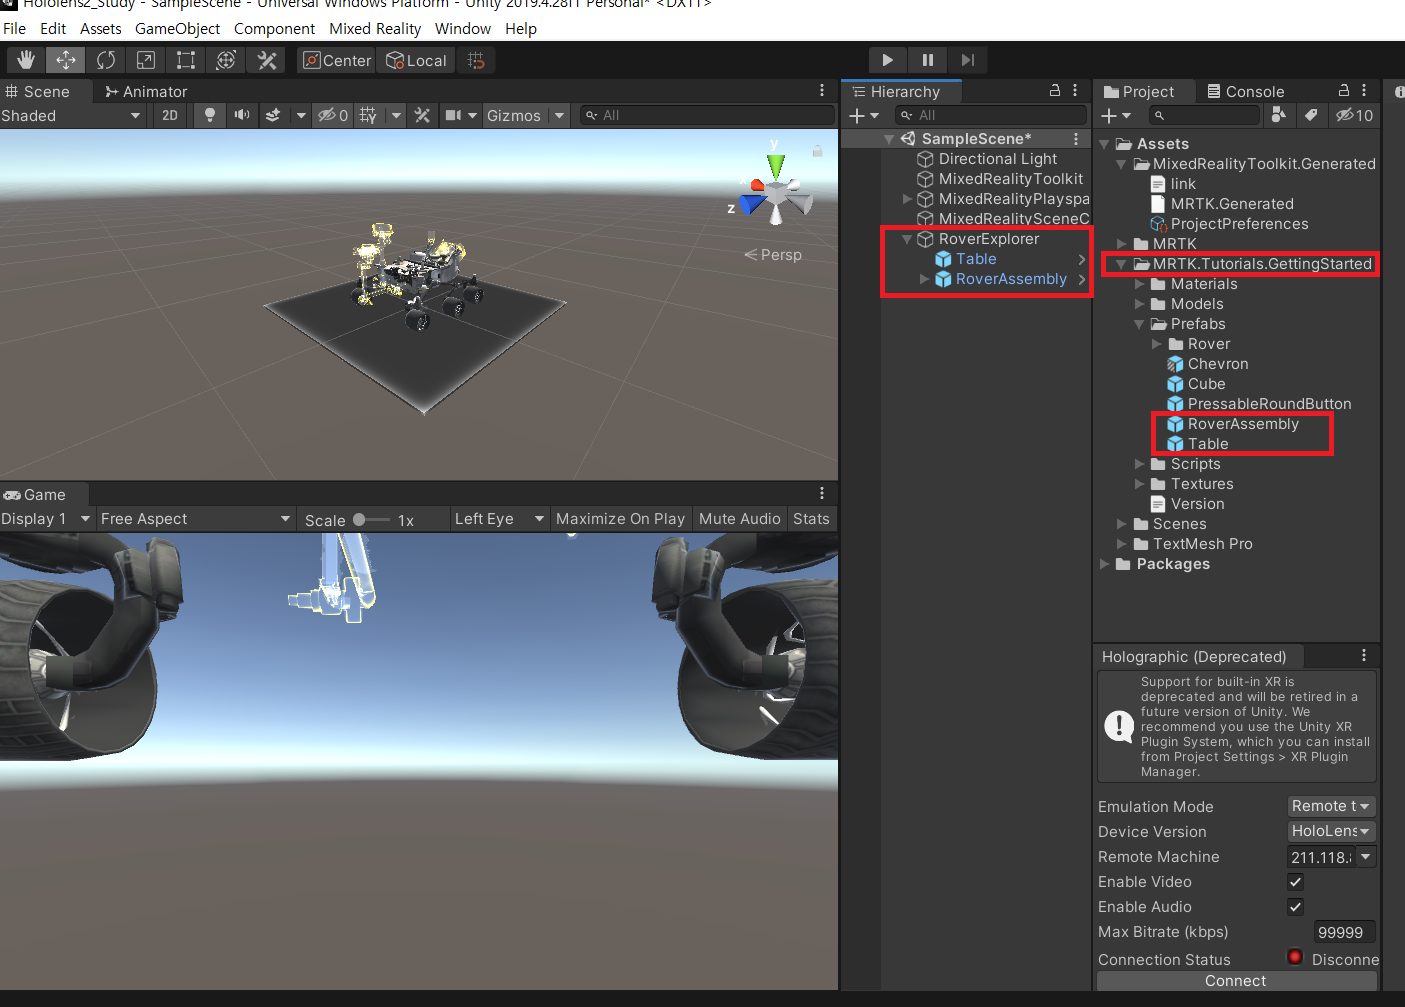Lock the Hierarchy panel

point(1054,90)
